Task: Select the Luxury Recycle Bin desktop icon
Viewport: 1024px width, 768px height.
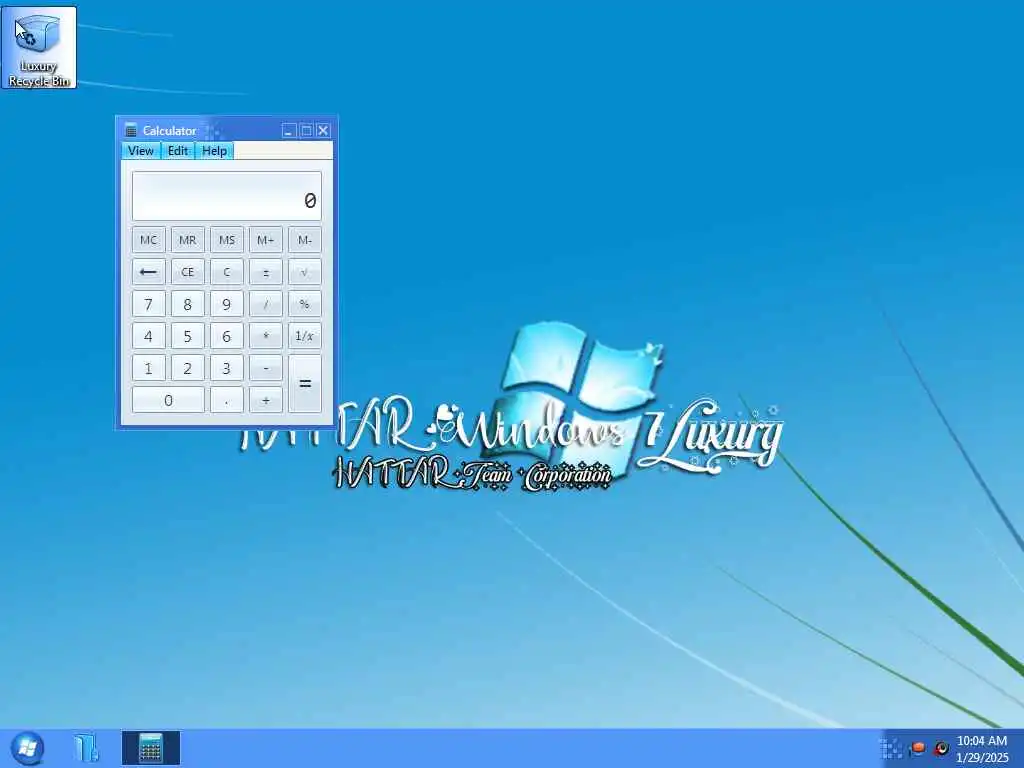Action: tap(39, 48)
